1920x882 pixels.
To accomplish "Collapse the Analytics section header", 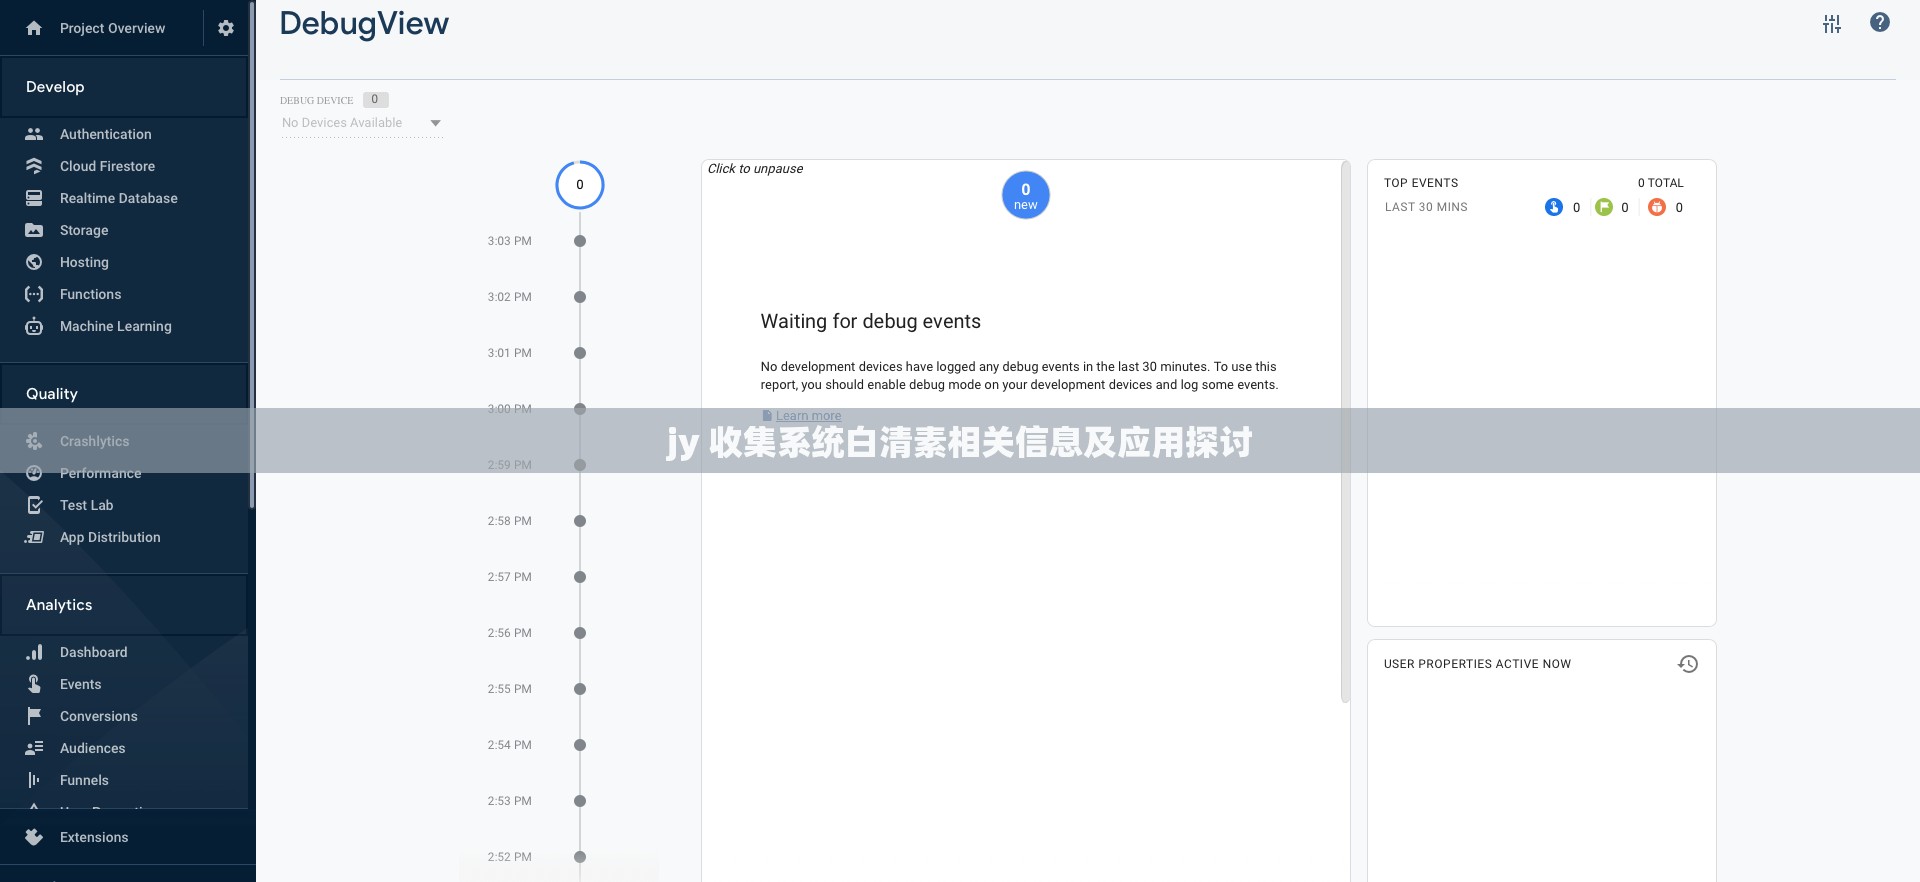I will point(124,605).
